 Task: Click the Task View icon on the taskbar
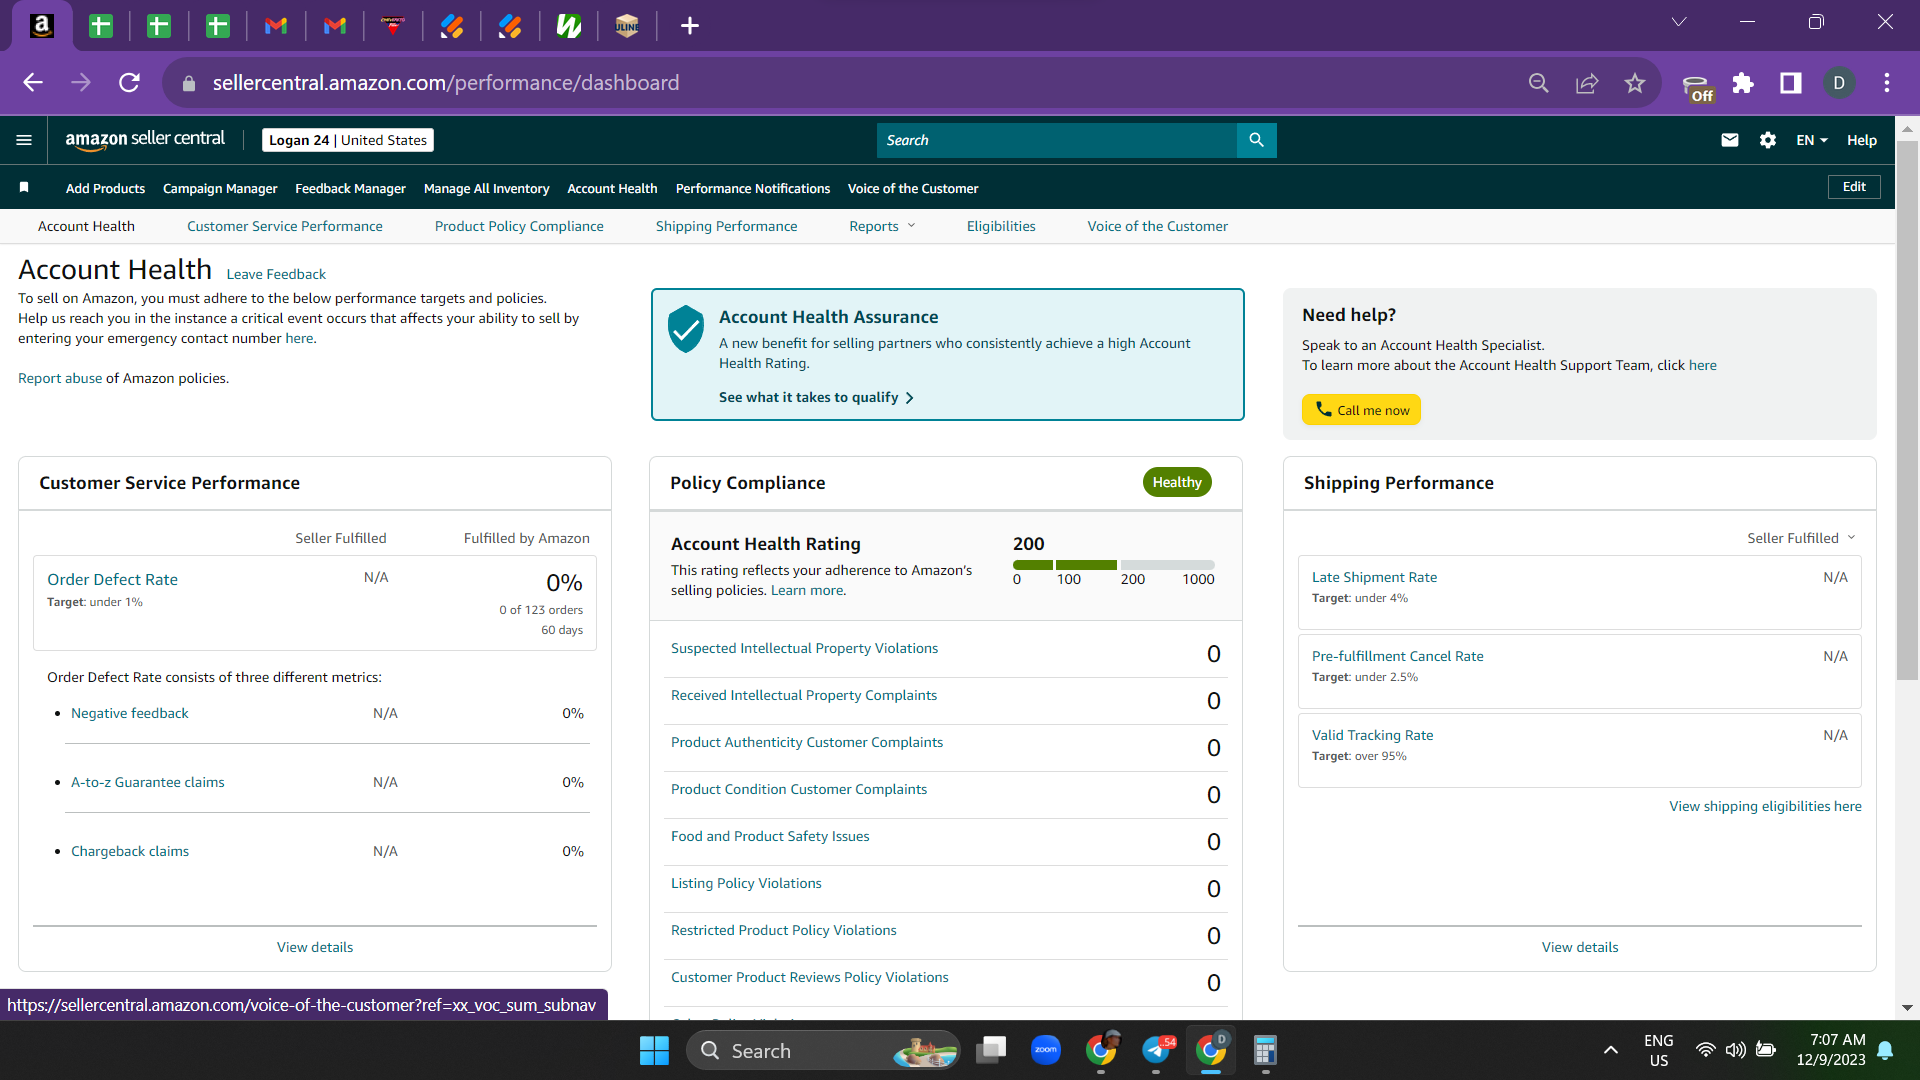pos(991,1050)
